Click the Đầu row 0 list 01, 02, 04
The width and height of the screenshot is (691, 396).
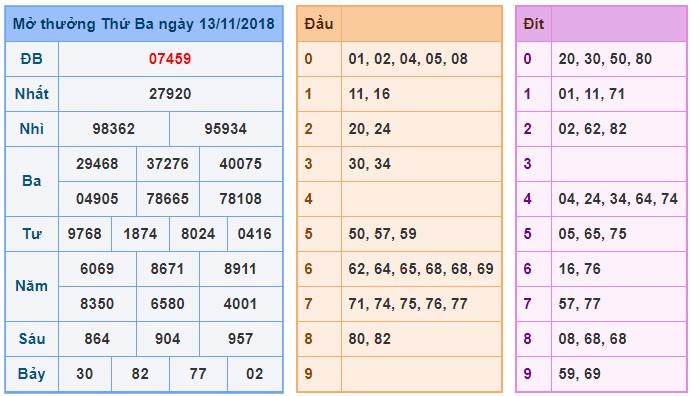coord(382,59)
